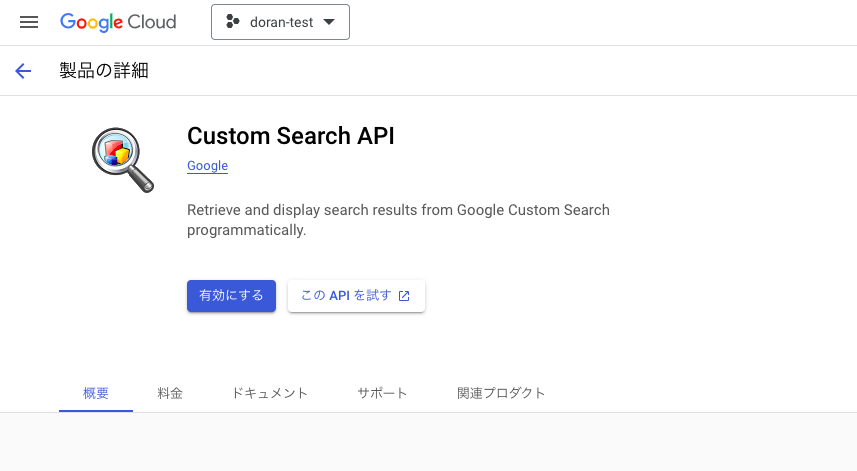
Task: Click the dropdown arrow next to doran-test
Action: click(x=329, y=22)
